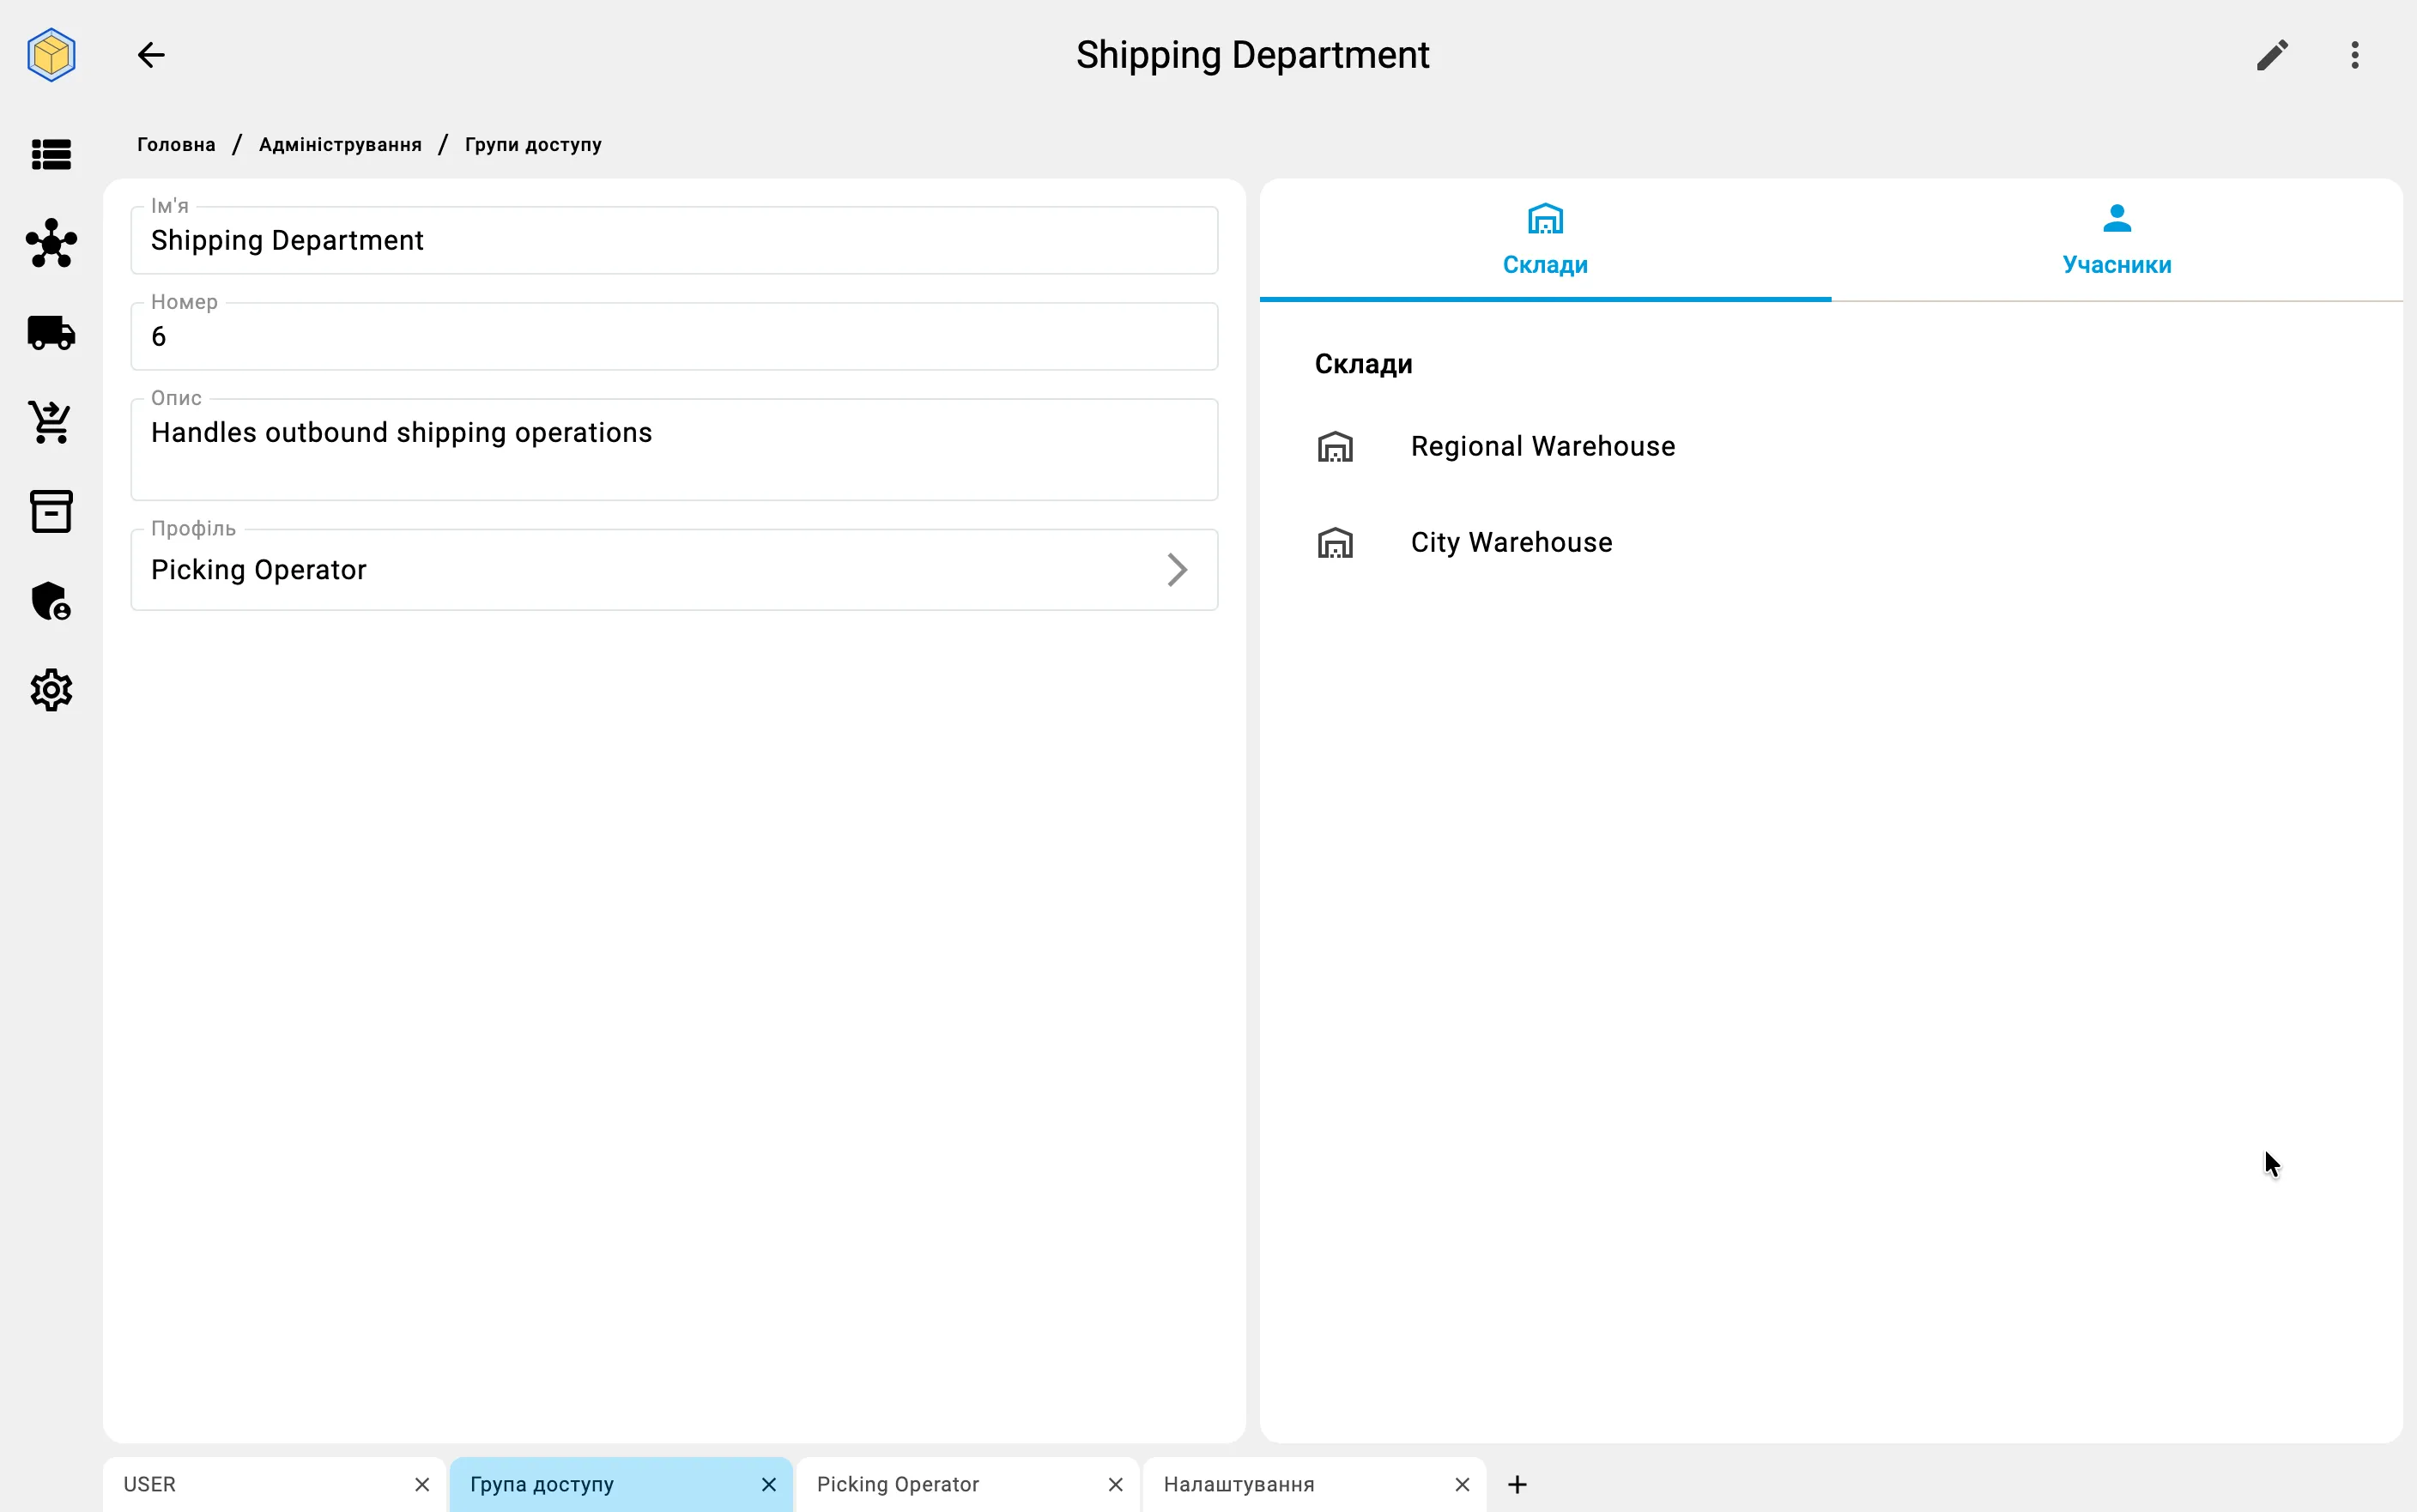Click the yellow box app logo
The image size is (2417, 1512).
coord(51,55)
